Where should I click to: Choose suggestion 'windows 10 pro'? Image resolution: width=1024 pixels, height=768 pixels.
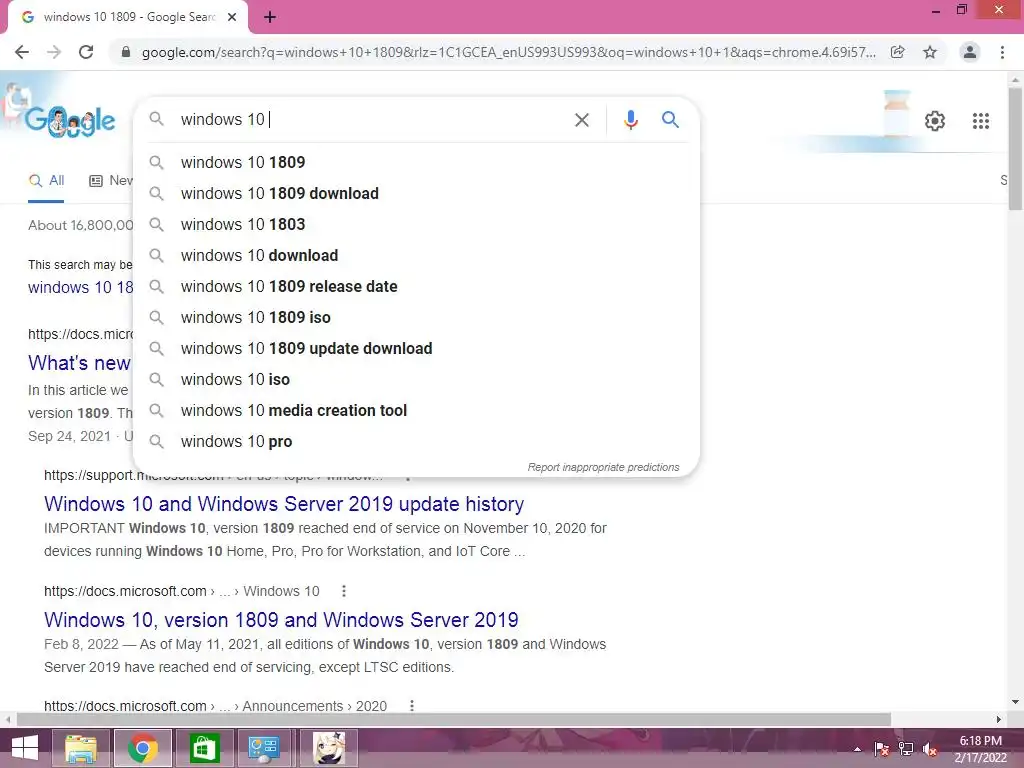tap(416, 441)
